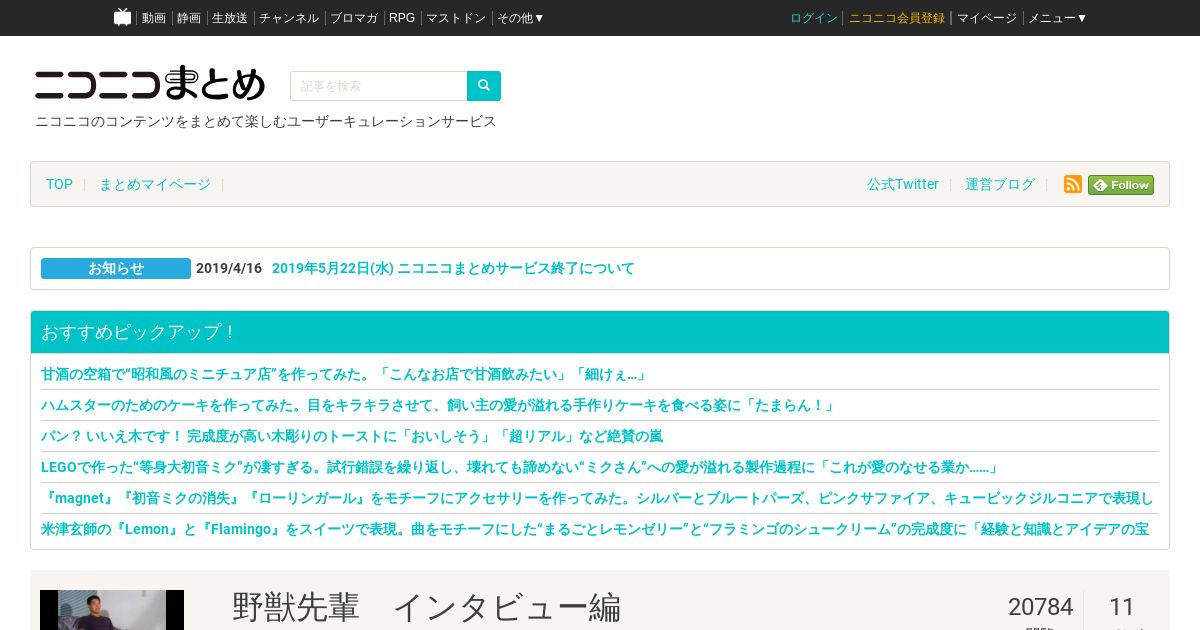Click ニコニコ会員登録 link
Screen dimensions: 1200x630
pyautogui.click(x=897, y=18)
